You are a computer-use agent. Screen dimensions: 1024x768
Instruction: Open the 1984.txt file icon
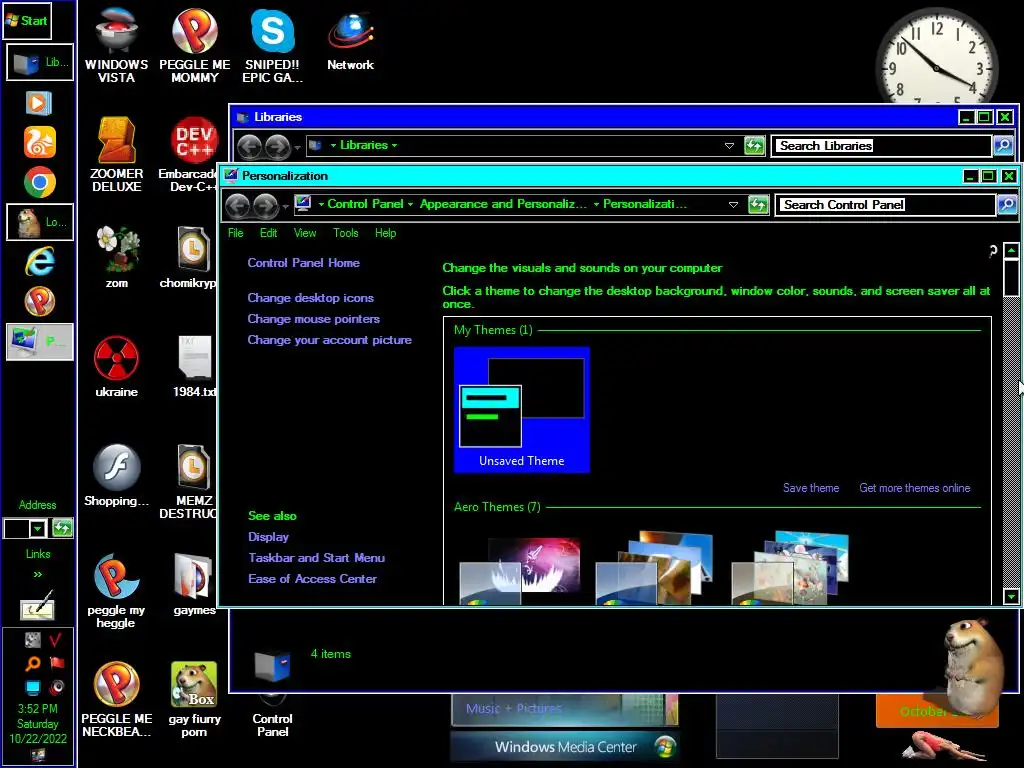(x=194, y=366)
